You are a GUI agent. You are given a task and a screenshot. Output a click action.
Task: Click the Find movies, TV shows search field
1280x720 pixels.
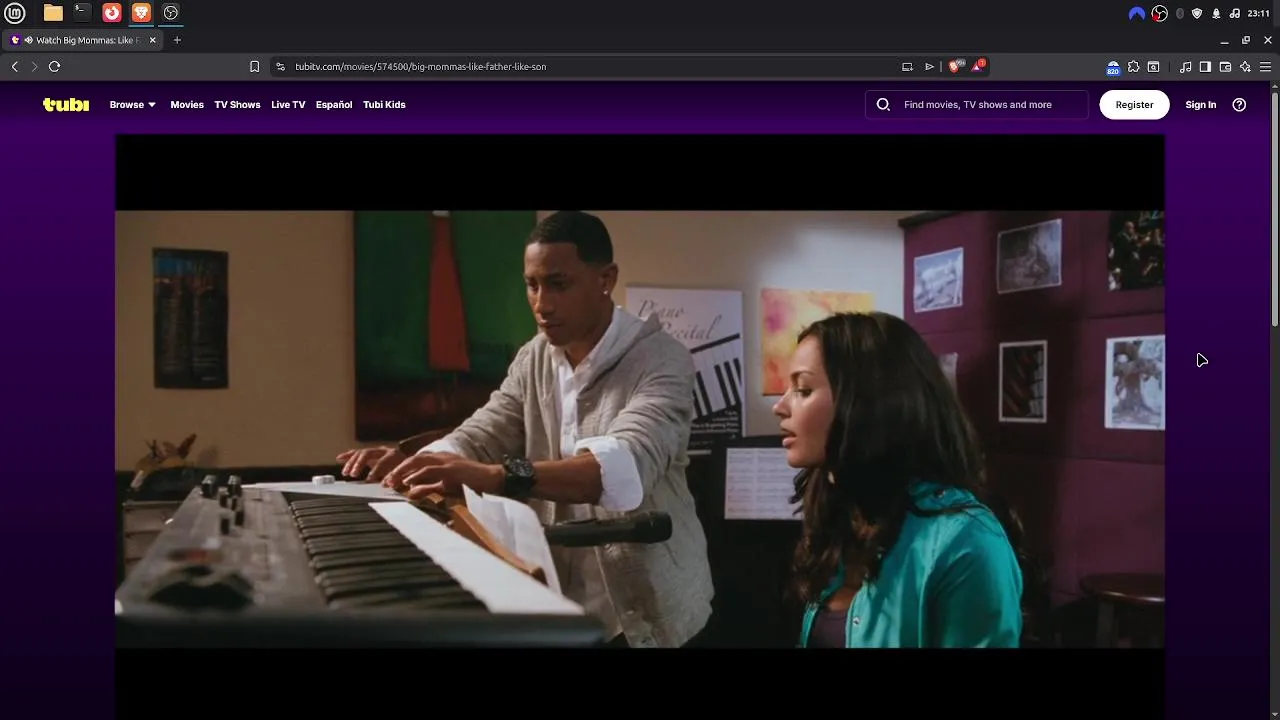coord(977,104)
